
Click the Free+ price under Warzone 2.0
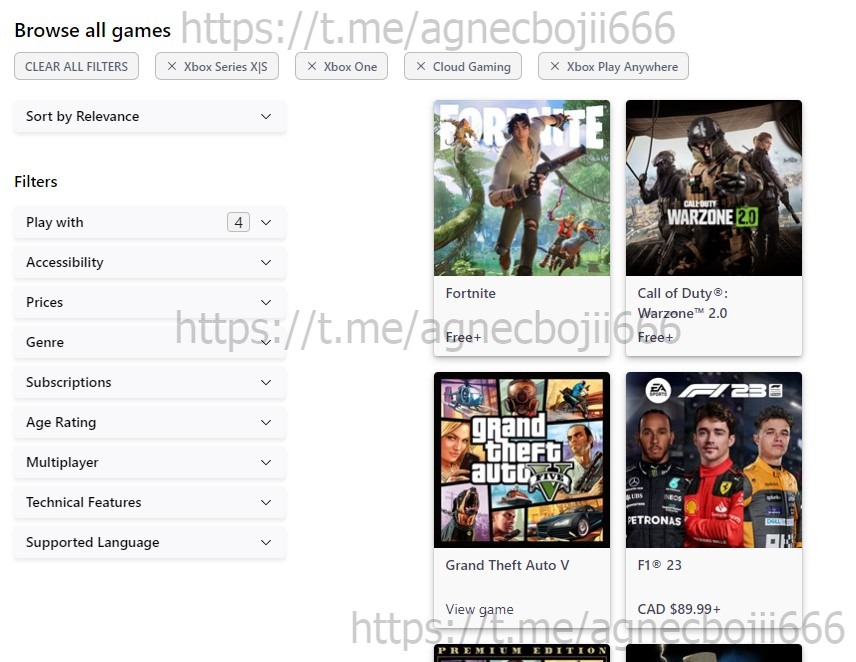(x=655, y=337)
